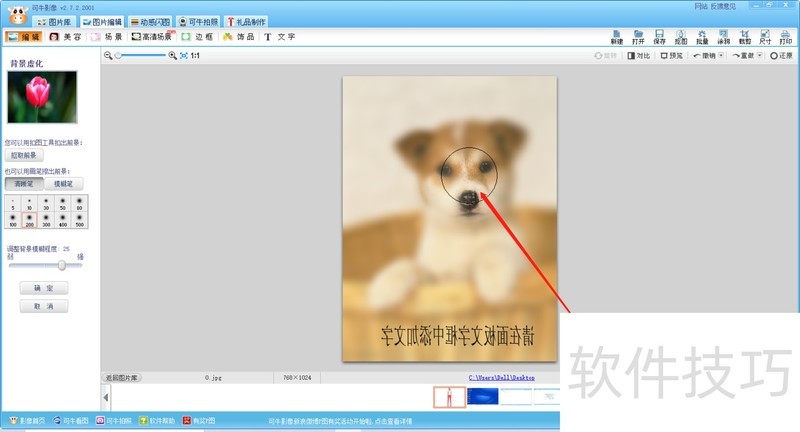This screenshot has width=800, height=432.
Task: Switch to the 图片库 tab
Action: click(55, 22)
